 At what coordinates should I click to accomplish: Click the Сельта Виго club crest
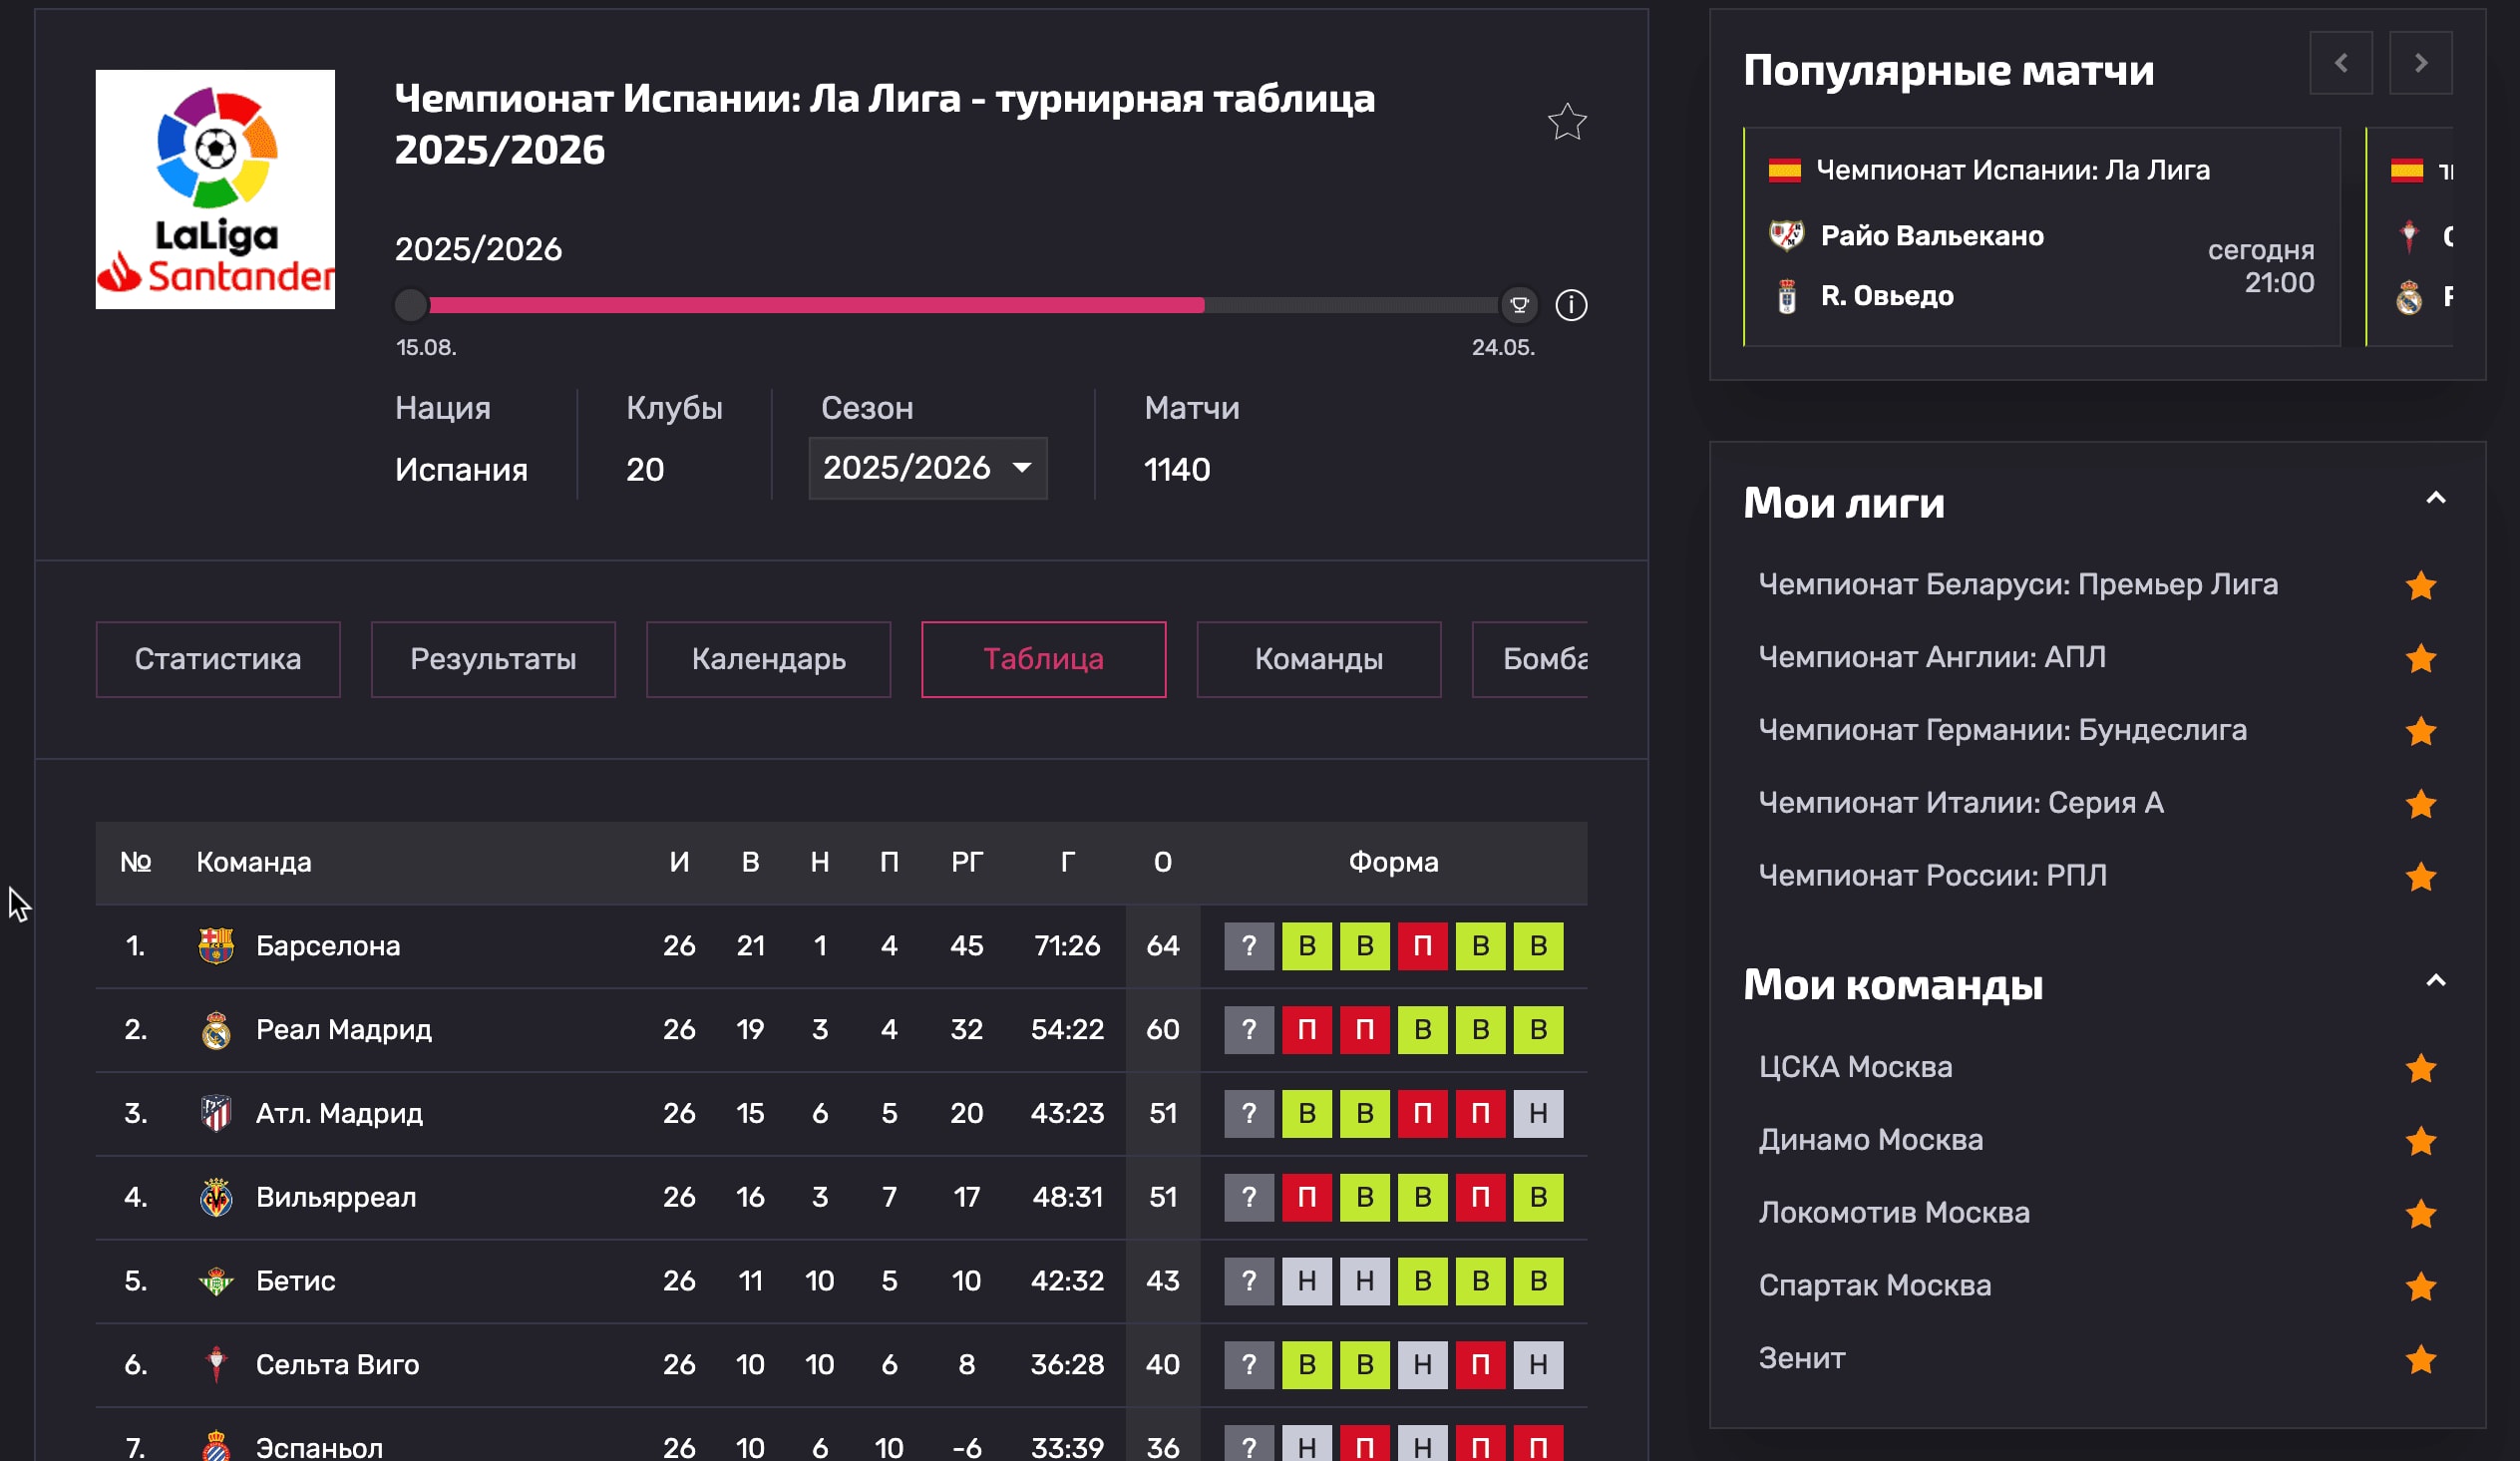click(216, 1365)
